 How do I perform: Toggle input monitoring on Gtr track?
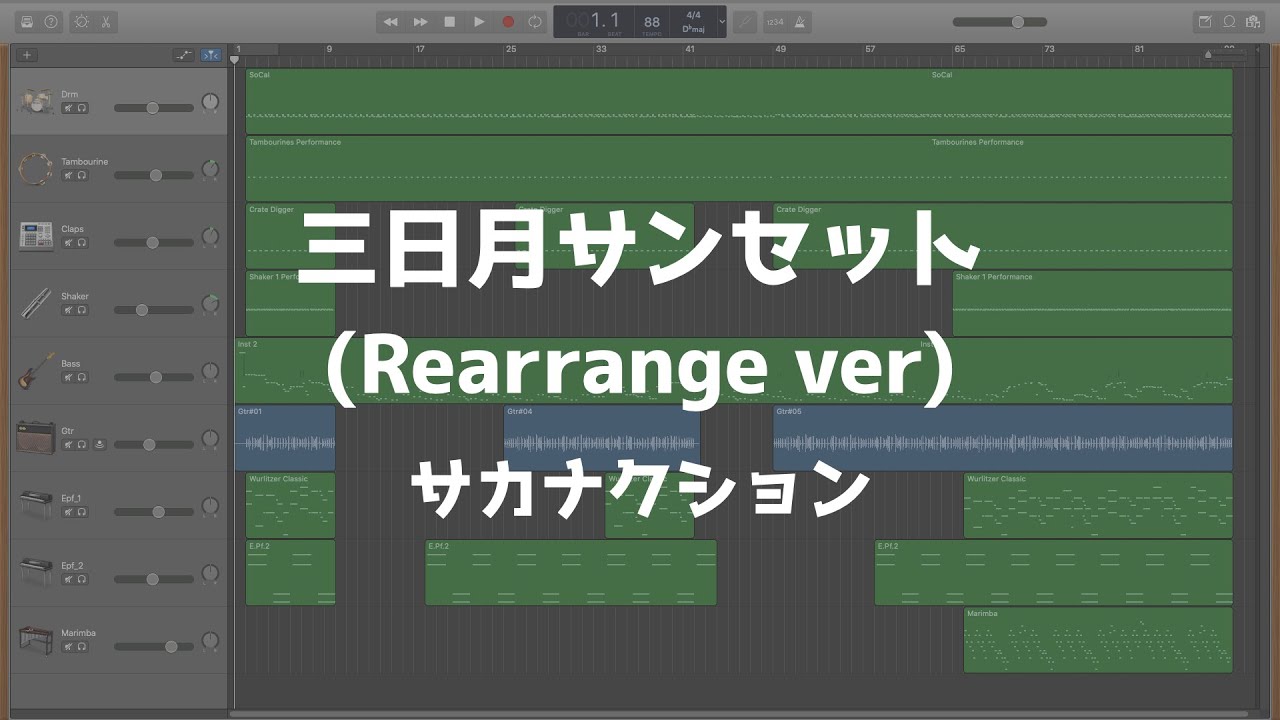click(99, 444)
